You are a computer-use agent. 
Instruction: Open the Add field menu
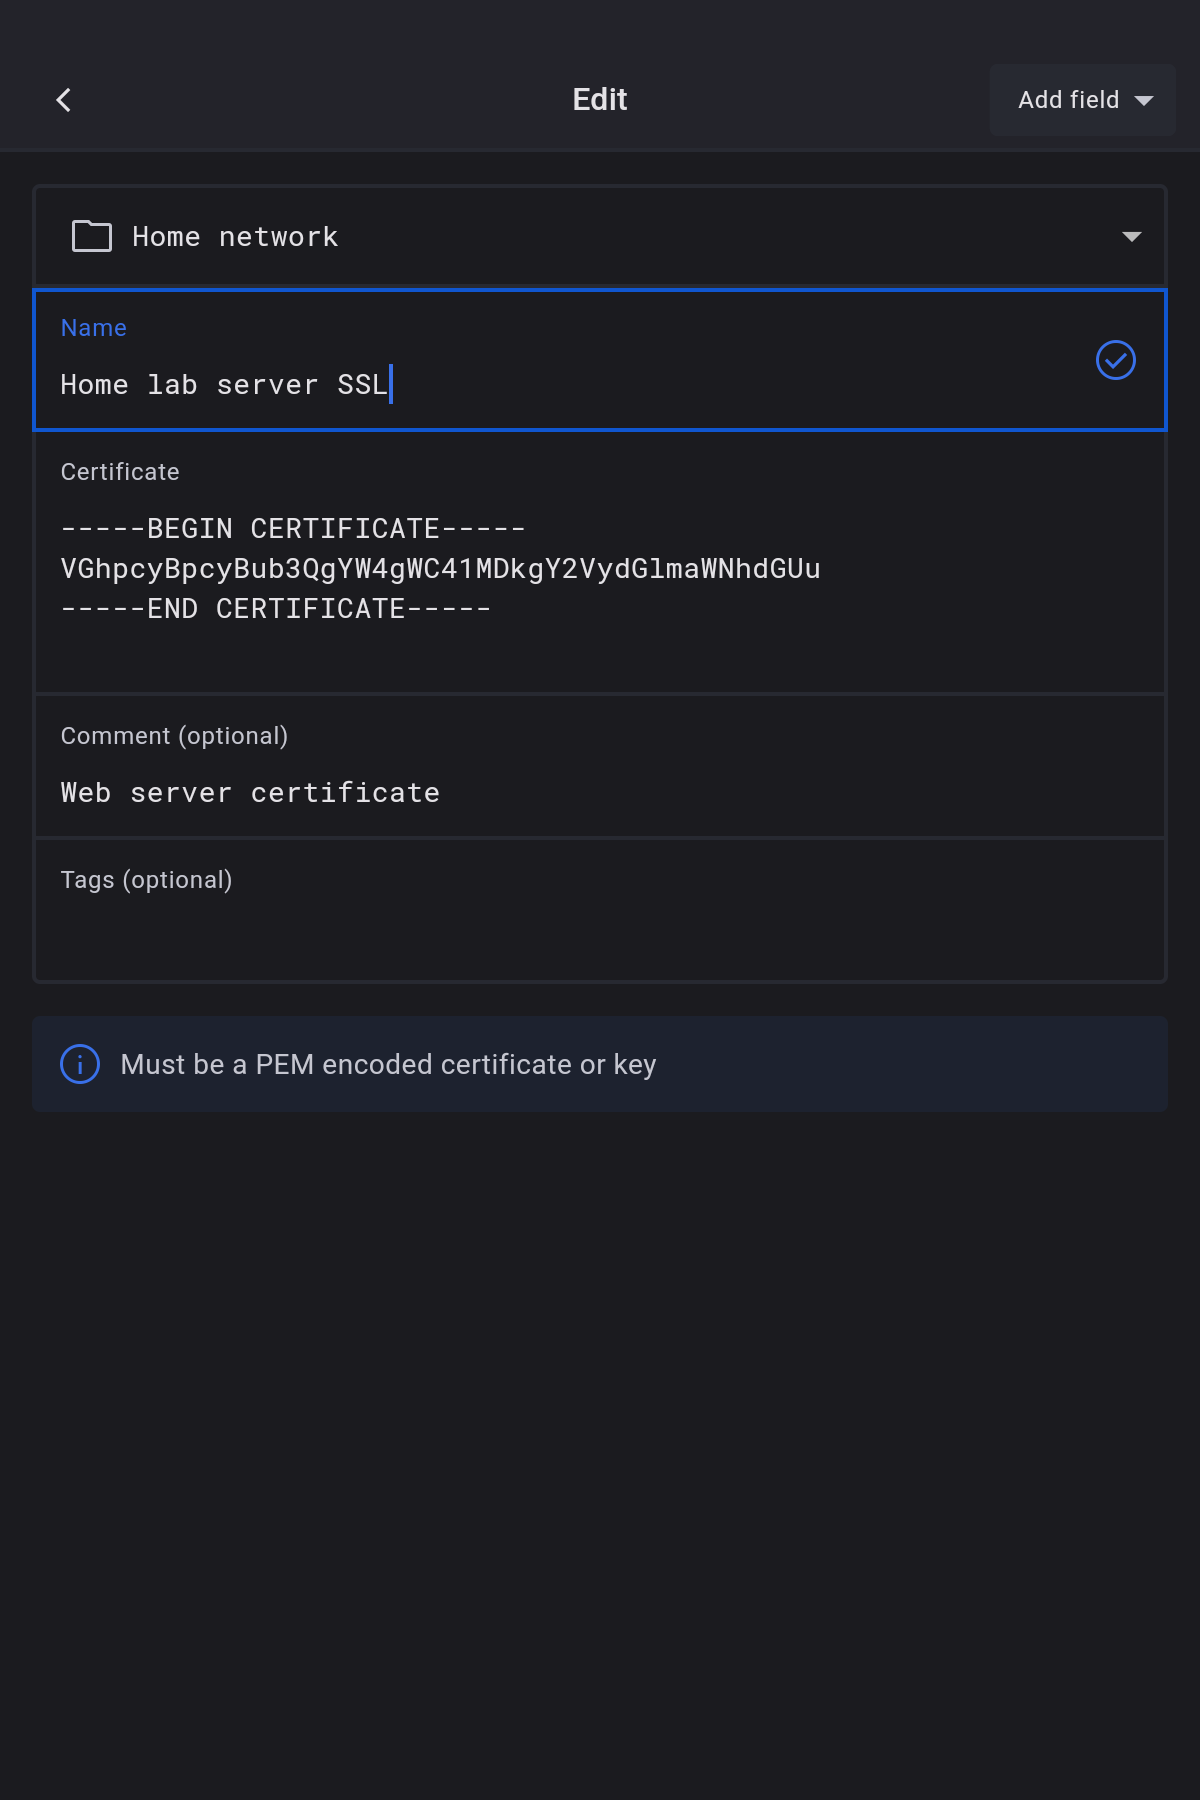point(1068,100)
